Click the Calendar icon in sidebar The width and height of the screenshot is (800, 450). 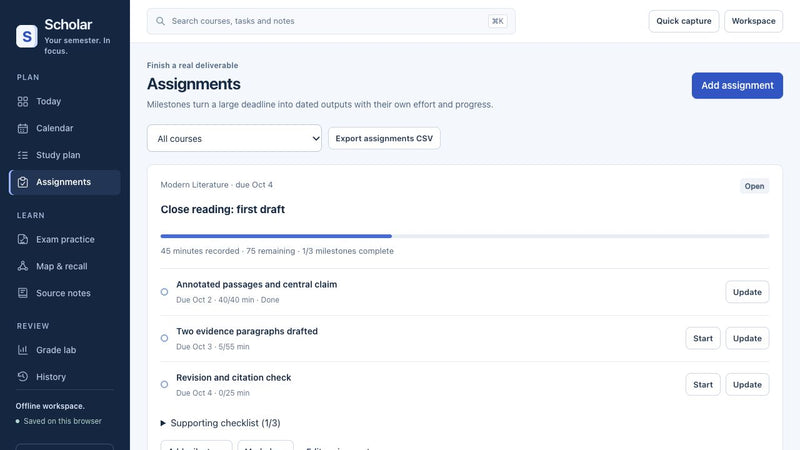[x=22, y=128]
